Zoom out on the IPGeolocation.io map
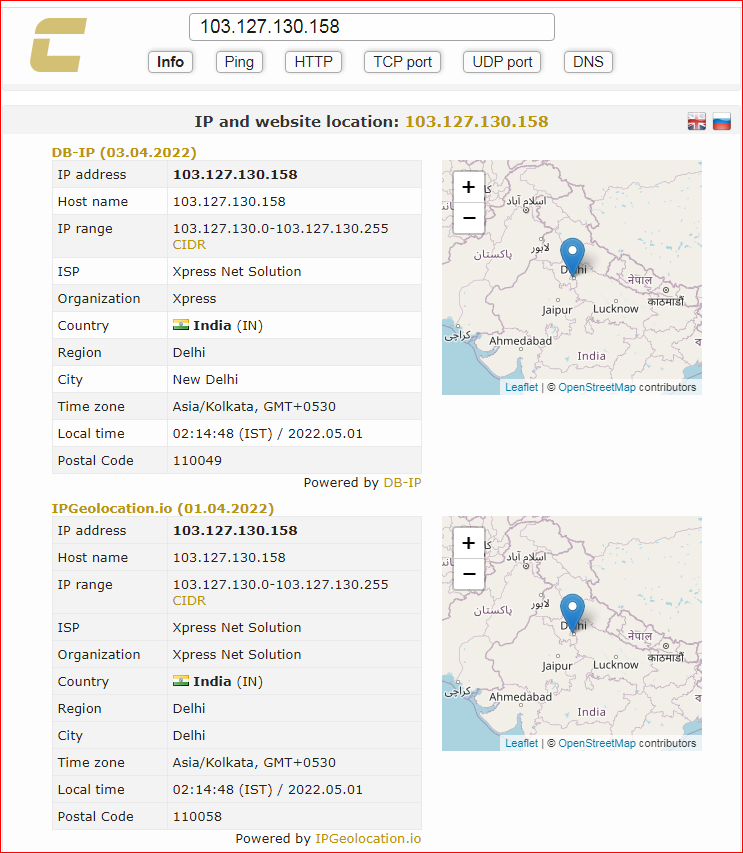The height and width of the screenshot is (853, 743). (468, 574)
